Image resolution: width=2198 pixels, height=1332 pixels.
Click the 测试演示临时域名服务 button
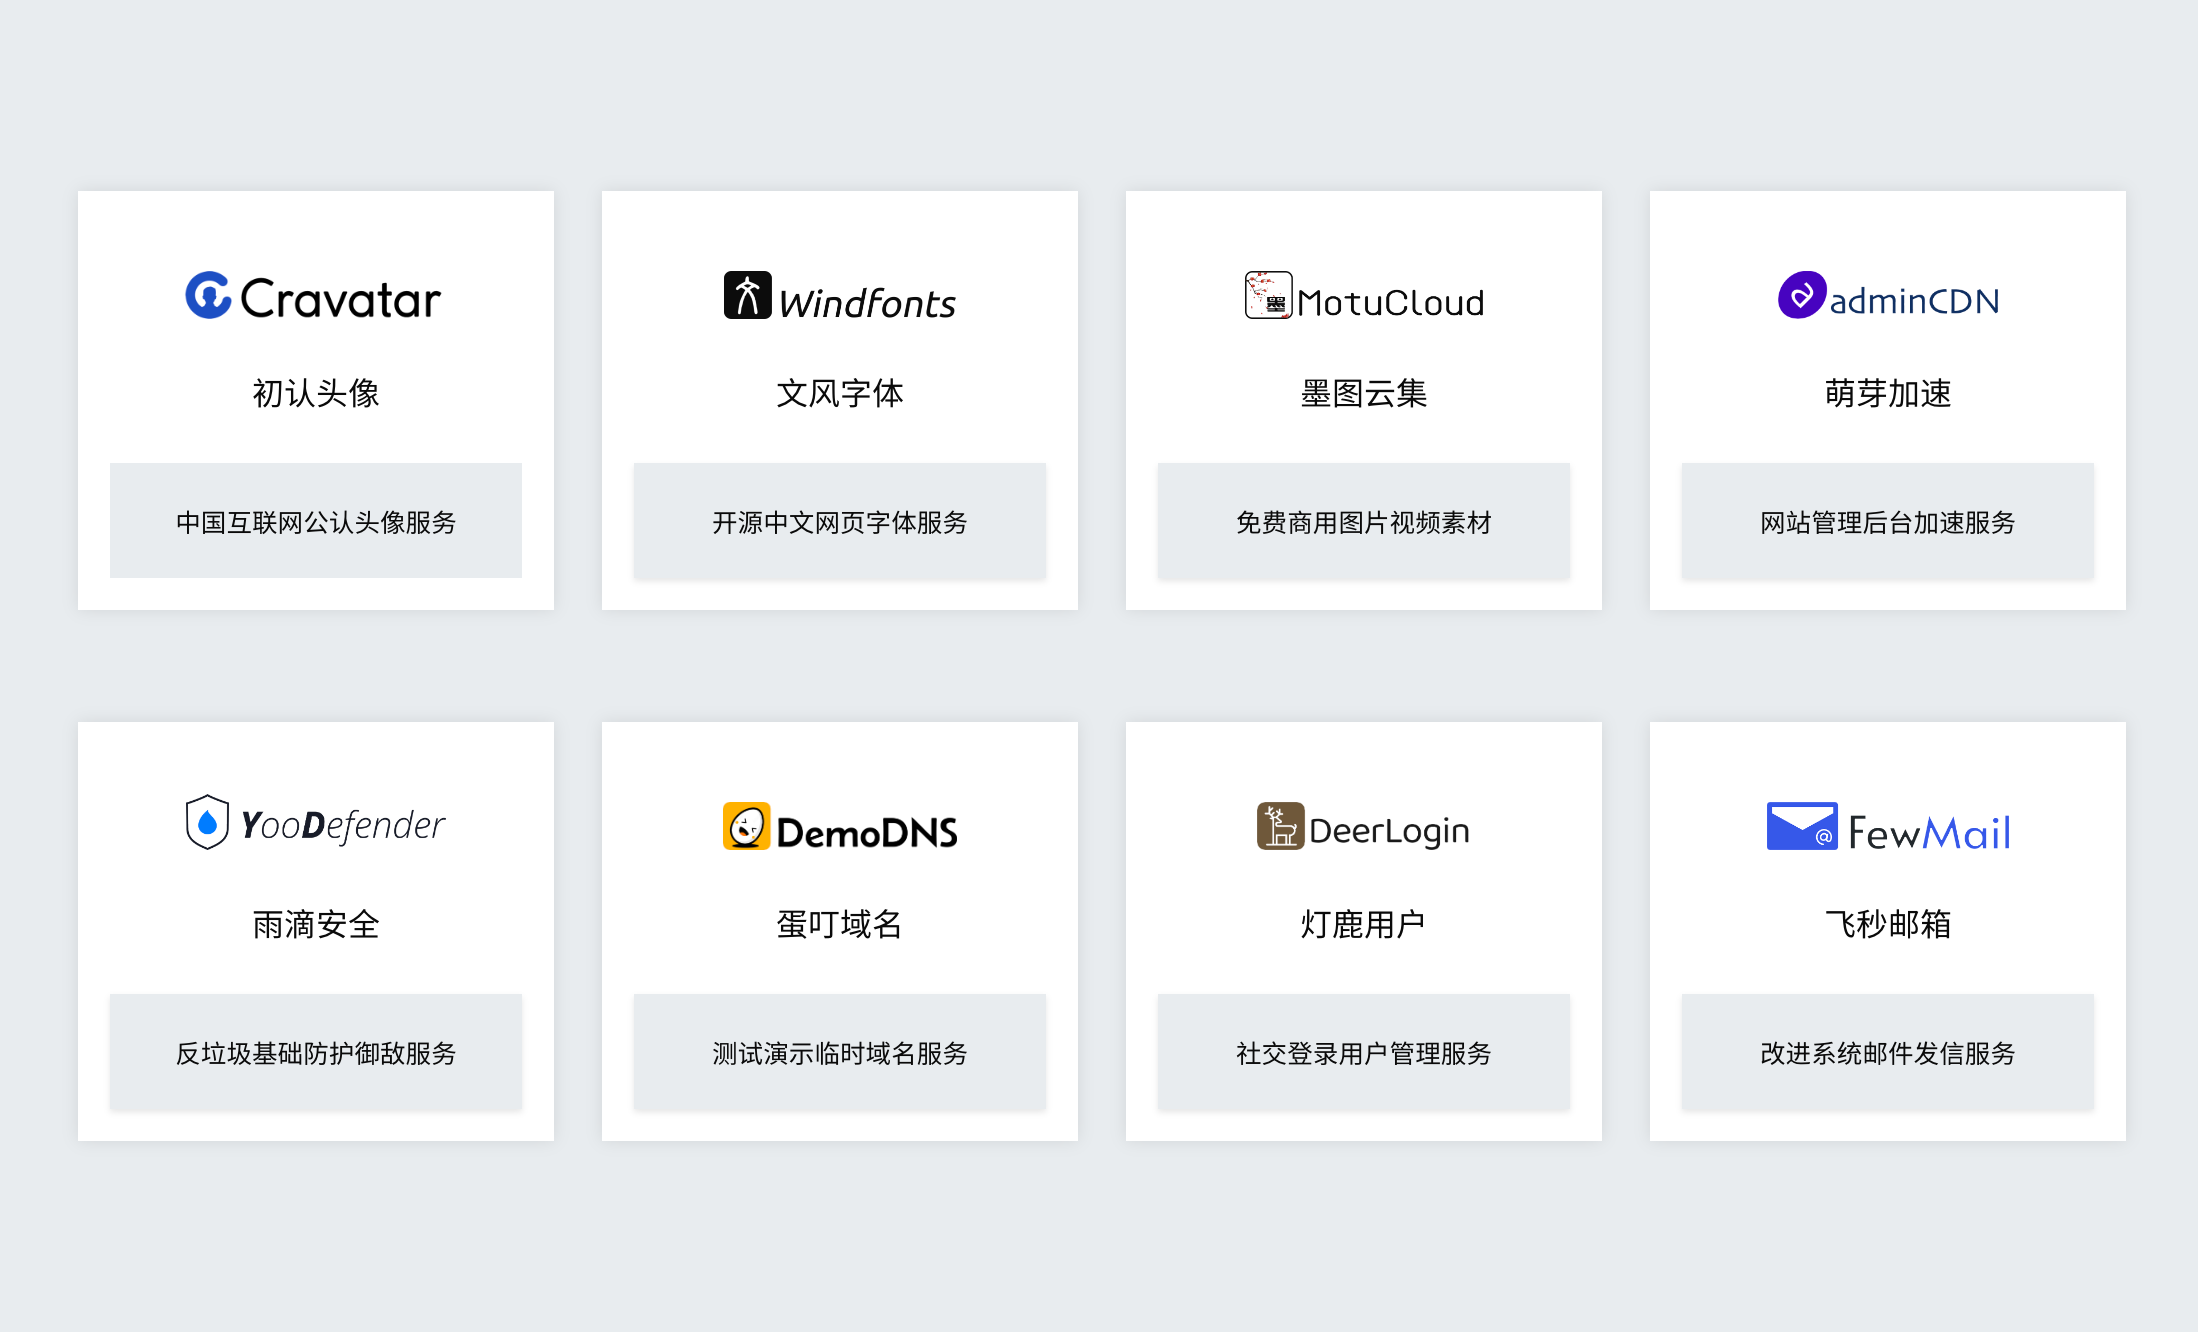point(840,1051)
